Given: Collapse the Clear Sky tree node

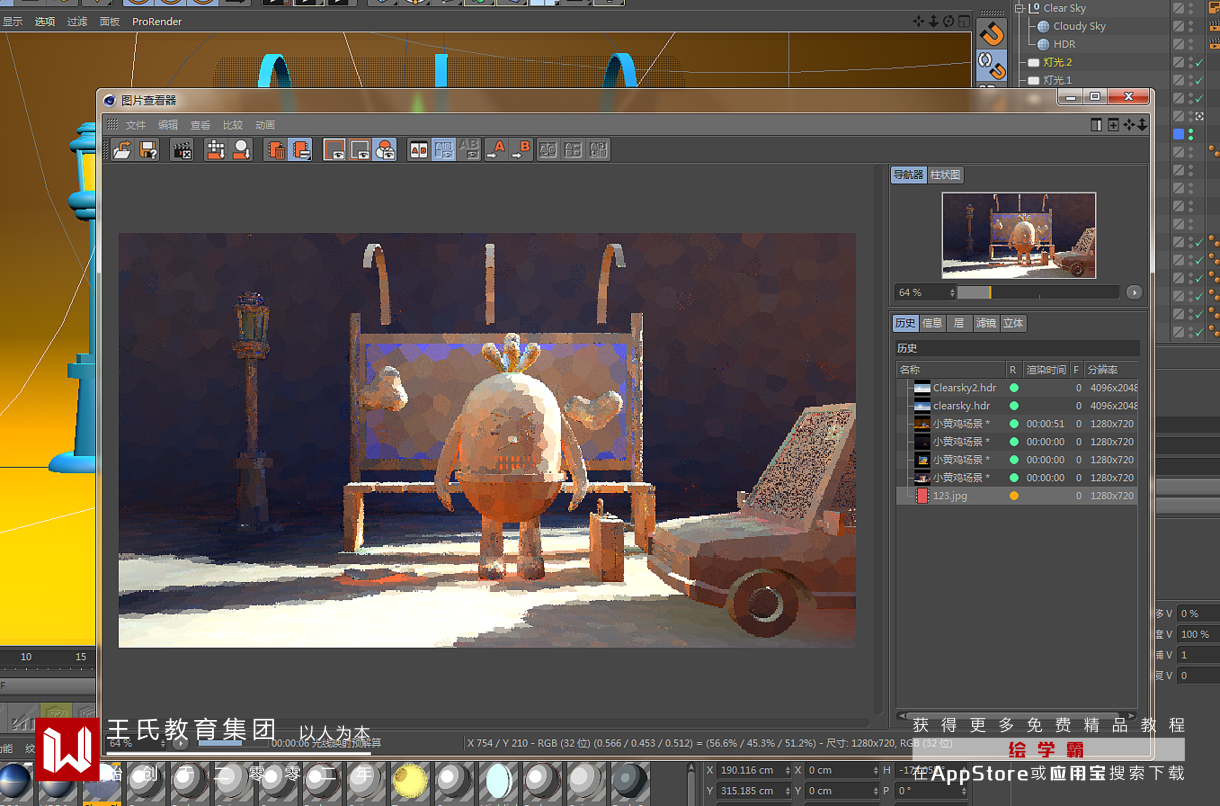Looking at the screenshot, I should pos(1021,8).
